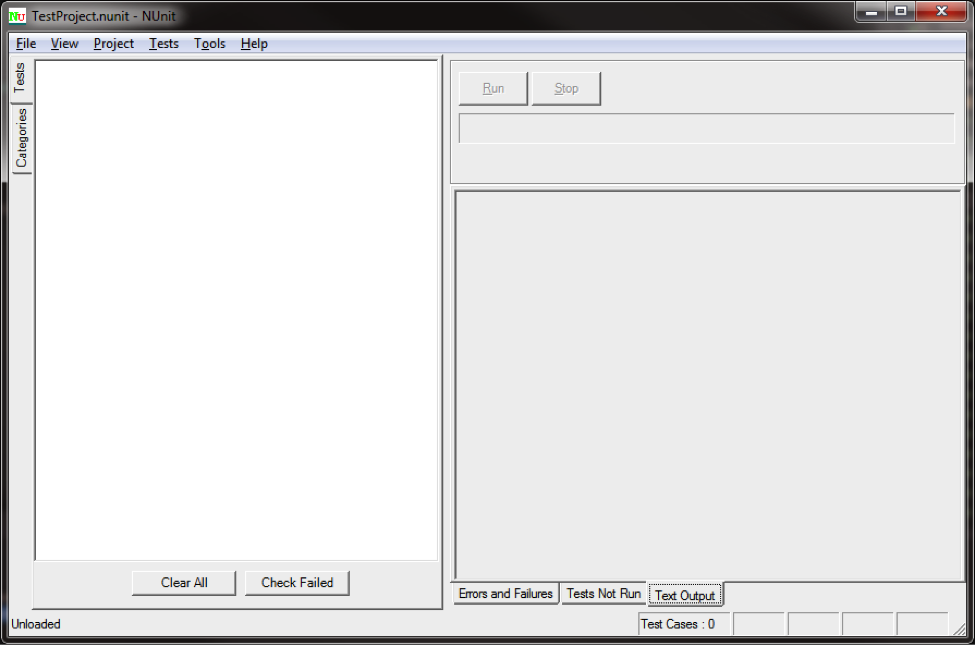Select the Errors and Failures tab
Viewport: 975px width, 645px height.
coord(506,593)
